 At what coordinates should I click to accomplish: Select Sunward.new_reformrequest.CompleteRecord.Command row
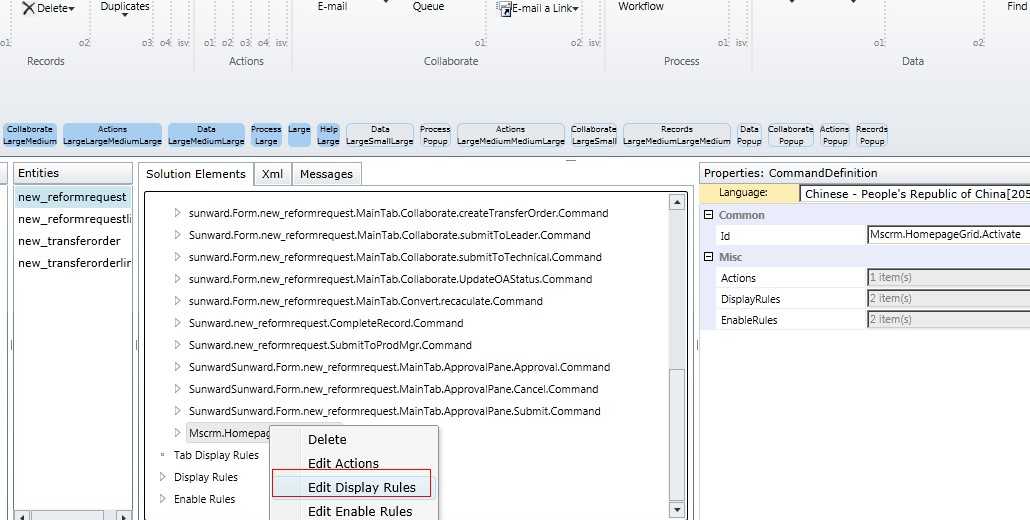(x=326, y=323)
